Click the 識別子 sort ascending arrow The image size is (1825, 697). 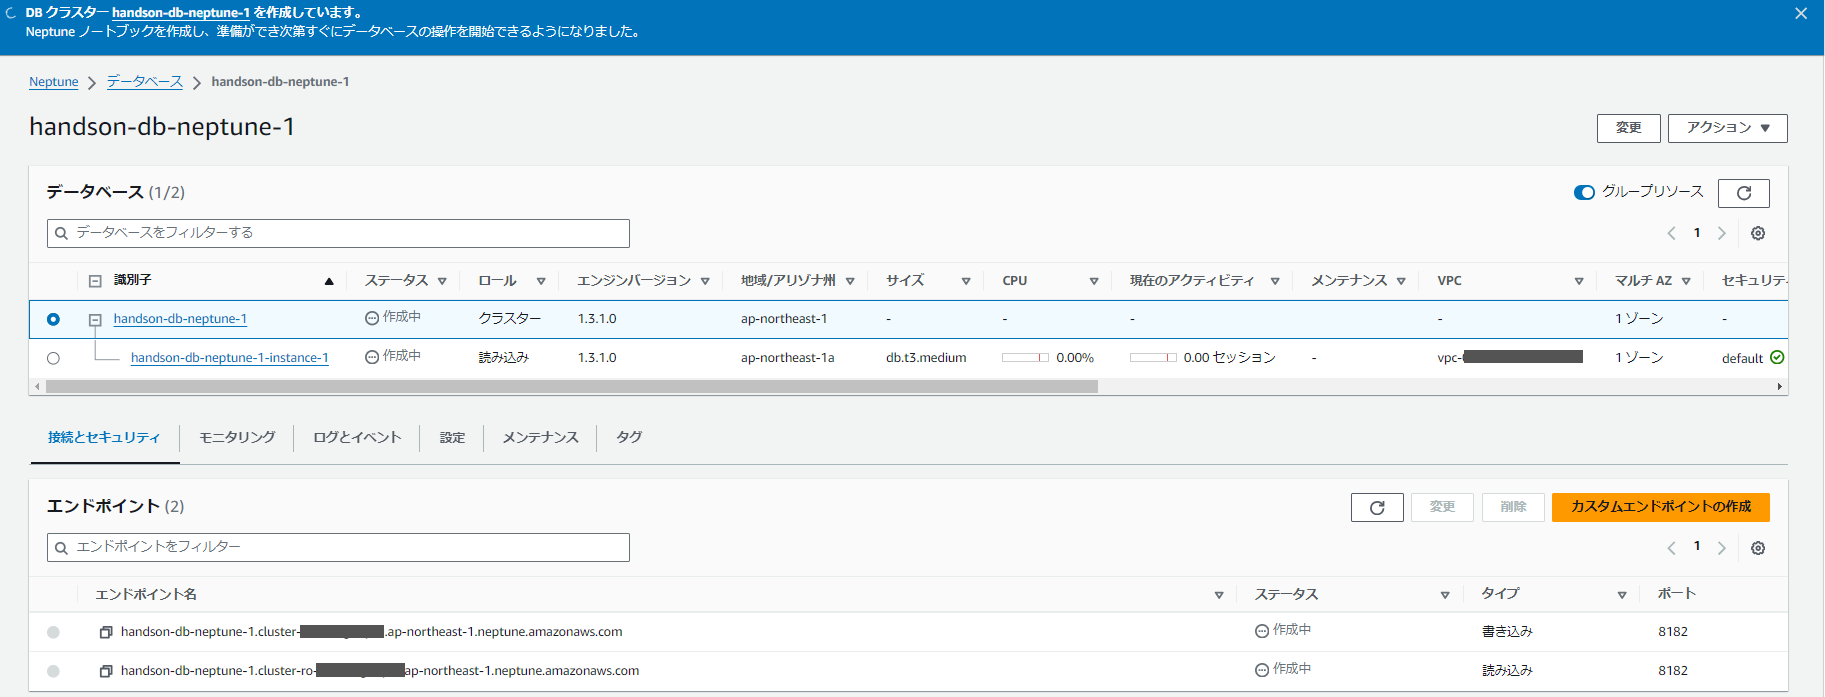[329, 281]
